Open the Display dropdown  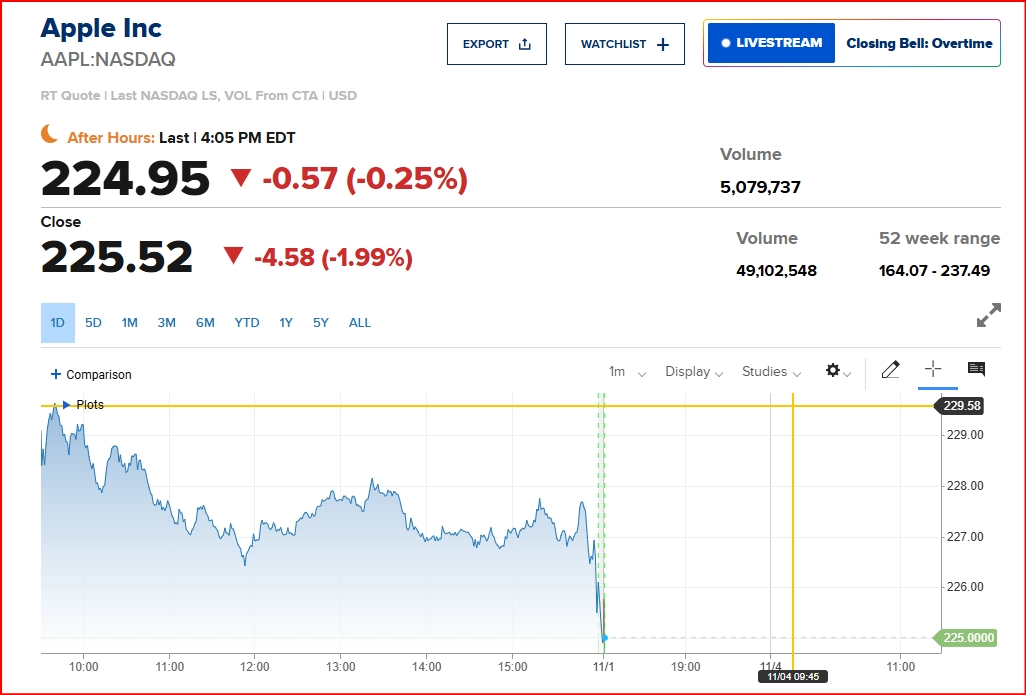pyautogui.click(x=694, y=372)
